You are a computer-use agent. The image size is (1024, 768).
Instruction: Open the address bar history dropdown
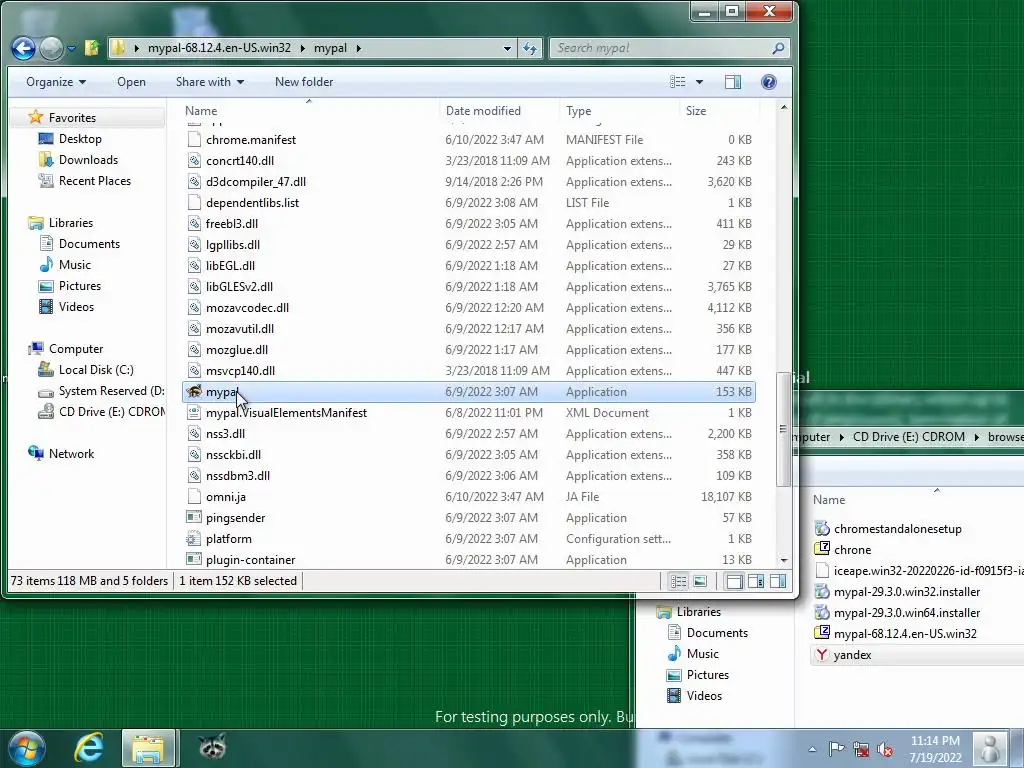point(507,48)
